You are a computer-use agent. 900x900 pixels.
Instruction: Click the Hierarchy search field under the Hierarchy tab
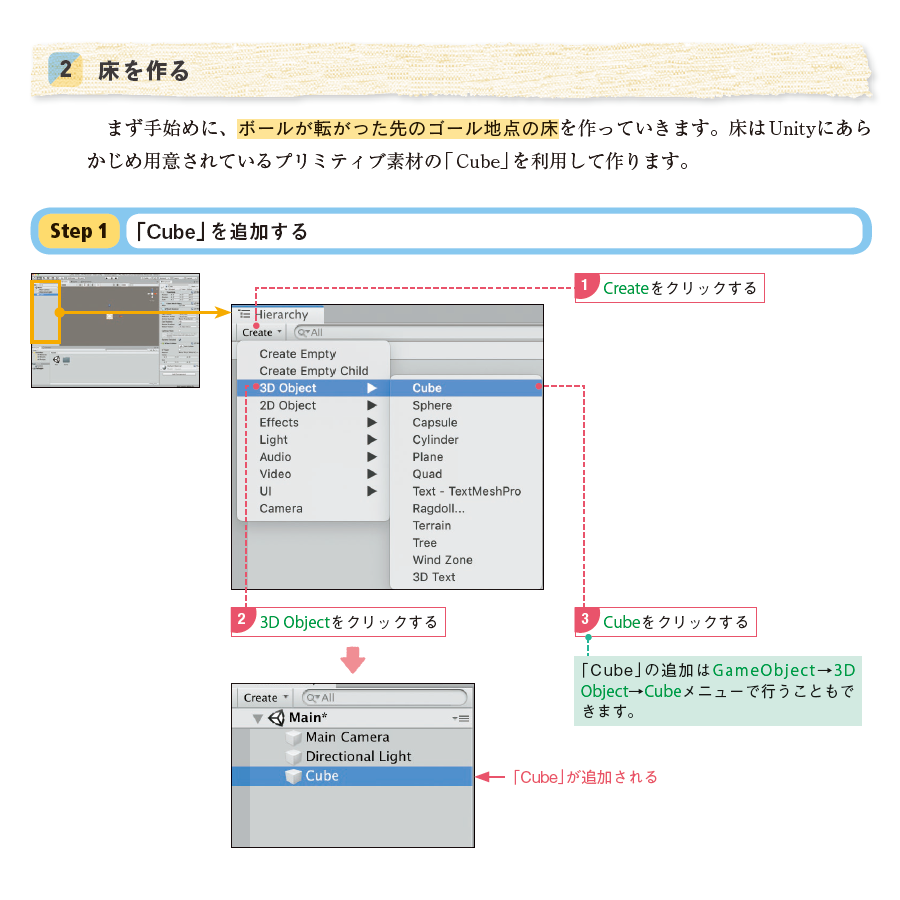click(x=418, y=332)
